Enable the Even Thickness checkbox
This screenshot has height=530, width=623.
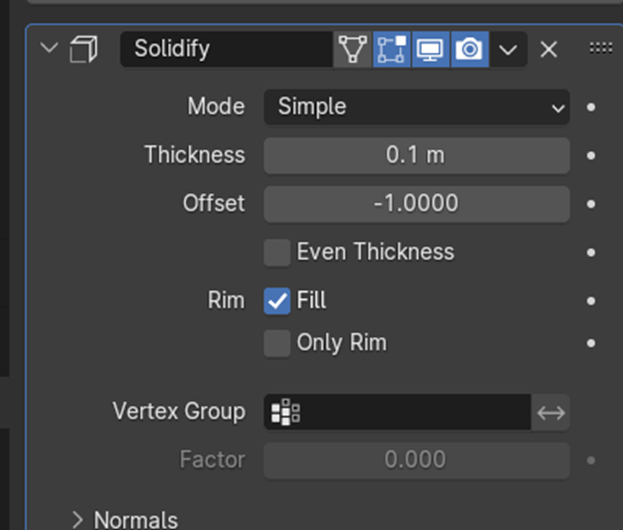pyautogui.click(x=277, y=252)
